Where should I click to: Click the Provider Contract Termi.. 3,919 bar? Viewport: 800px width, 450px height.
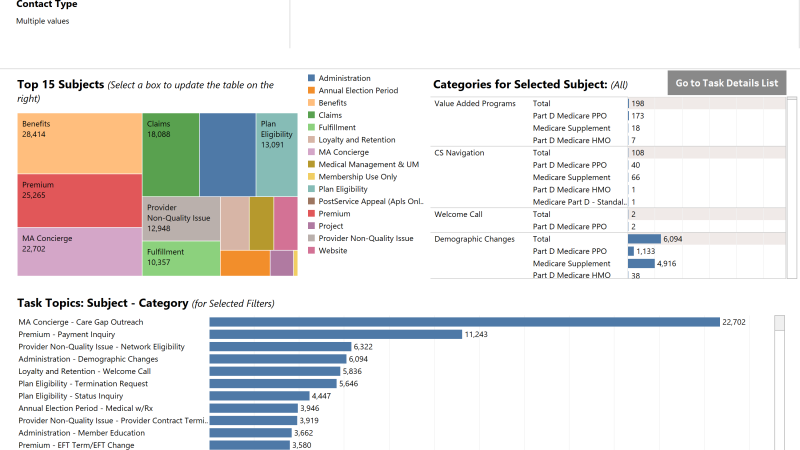(253, 420)
